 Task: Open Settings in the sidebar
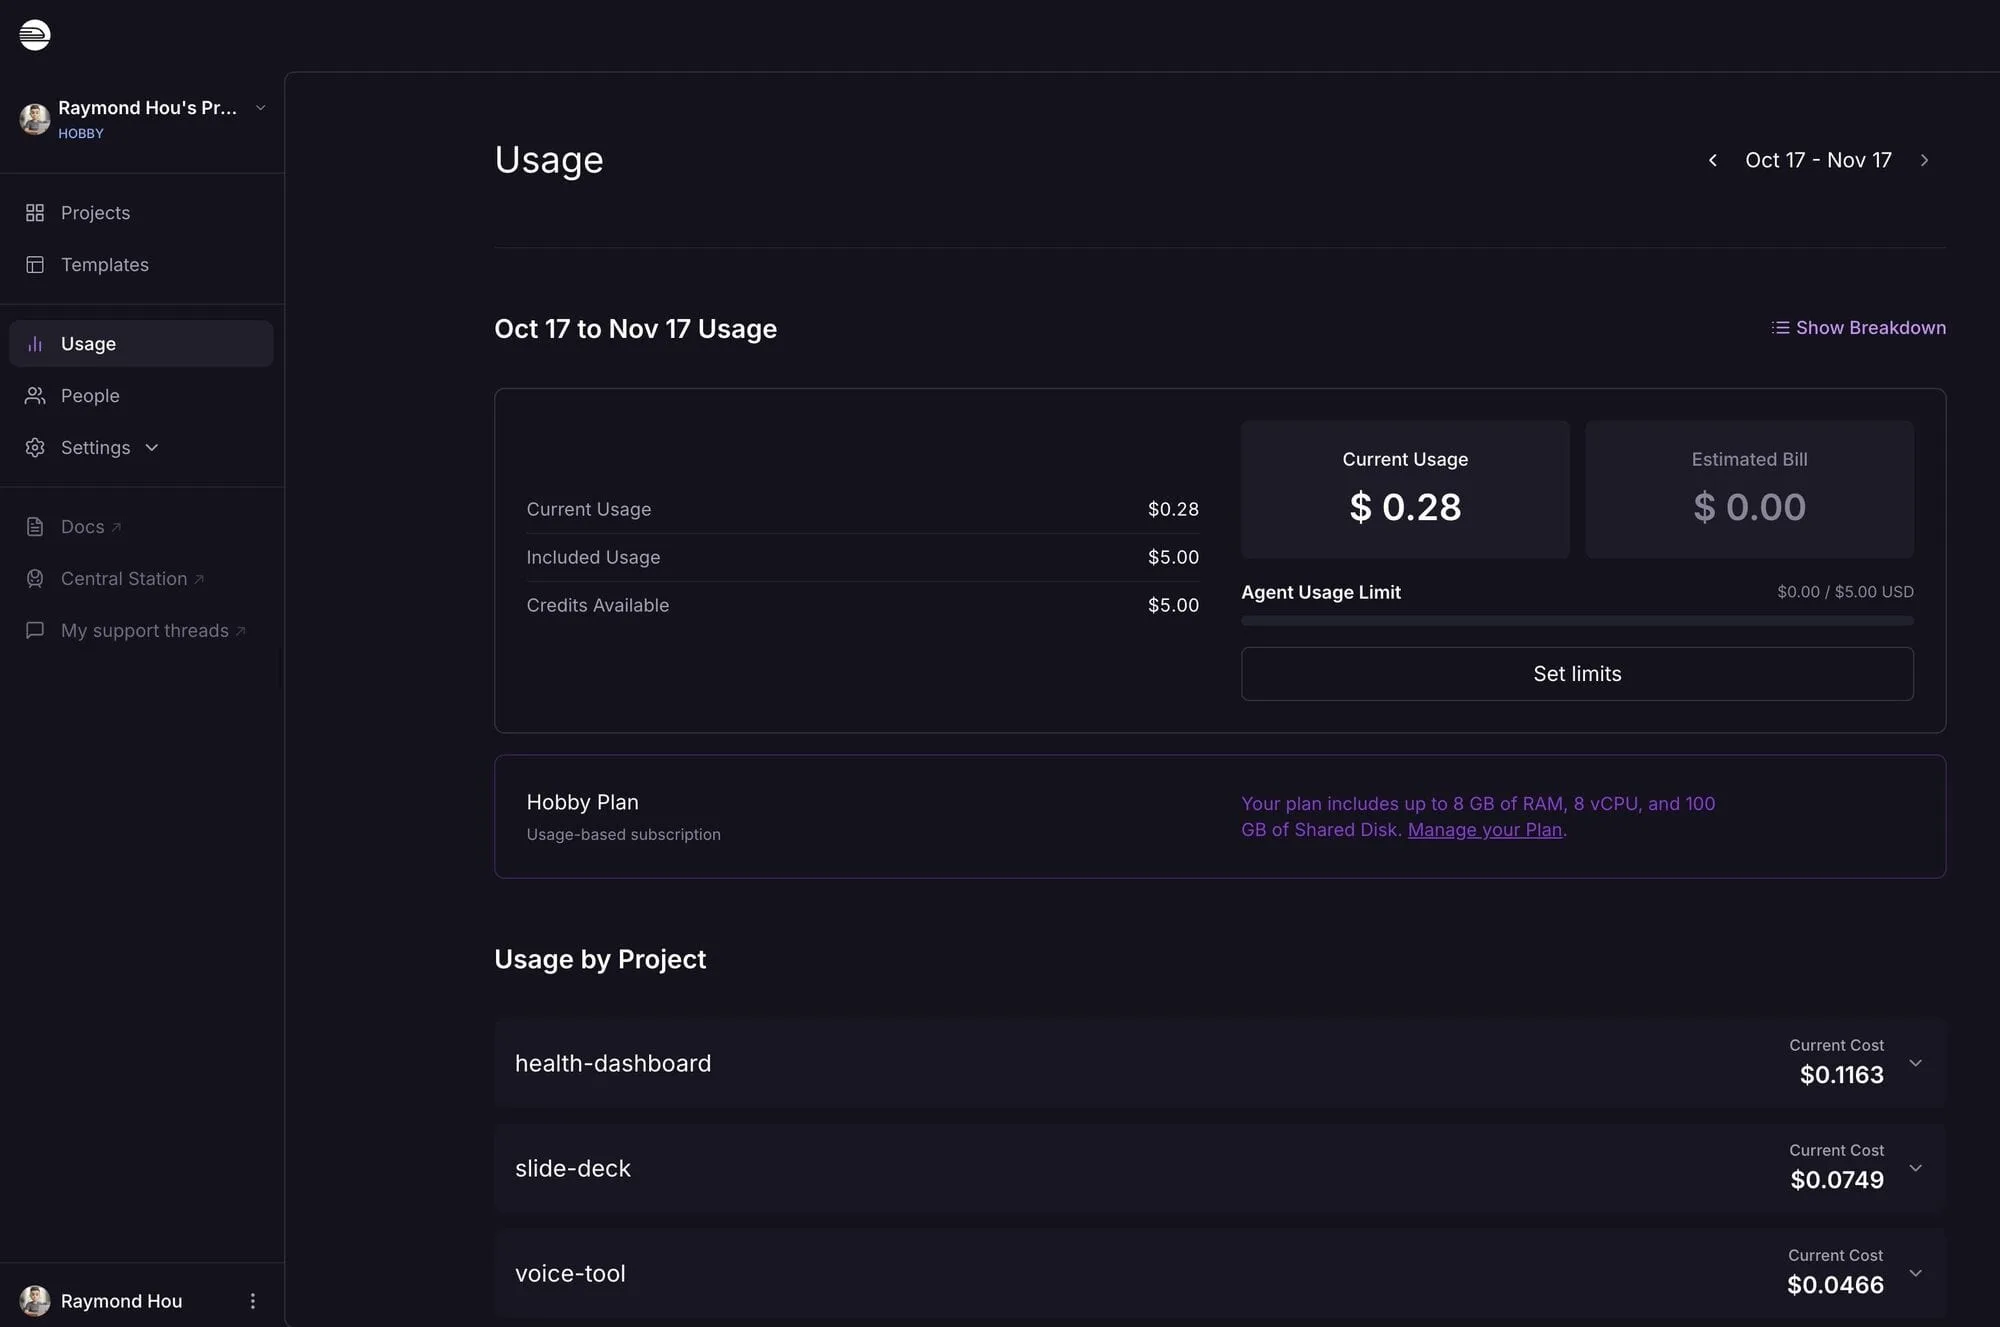coord(141,448)
